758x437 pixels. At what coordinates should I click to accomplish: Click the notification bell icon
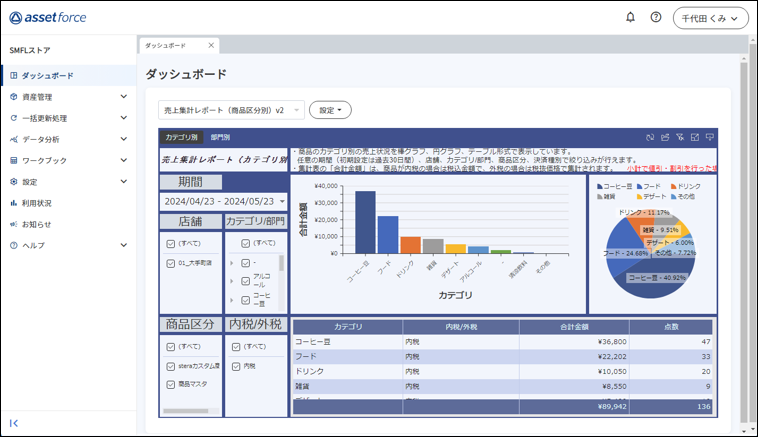click(630, 17)
